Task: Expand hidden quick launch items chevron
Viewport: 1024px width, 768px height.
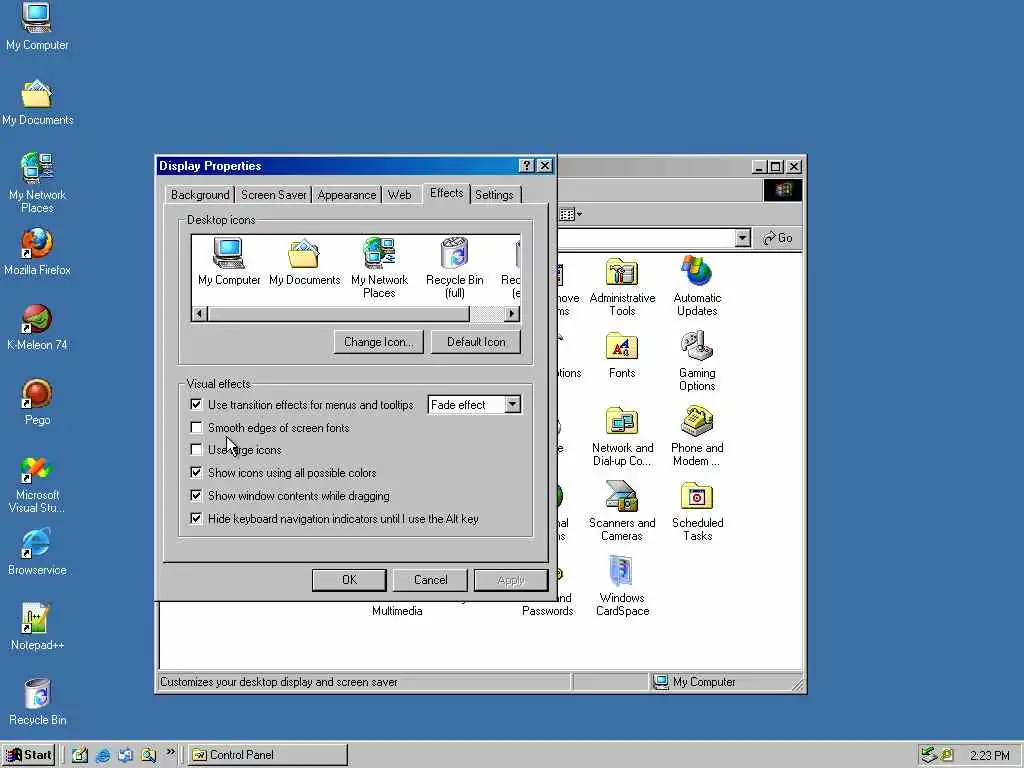Action: click(170, 752)
